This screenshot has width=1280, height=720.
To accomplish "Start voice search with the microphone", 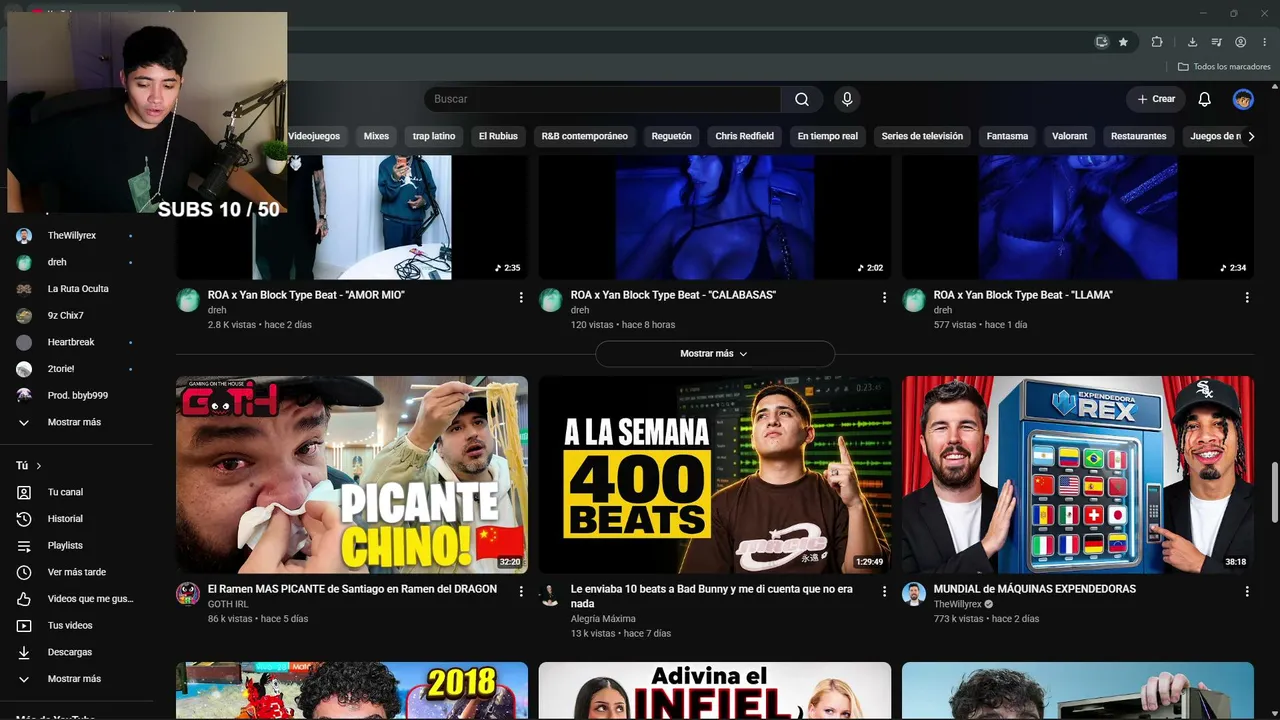I will point(847,99).
